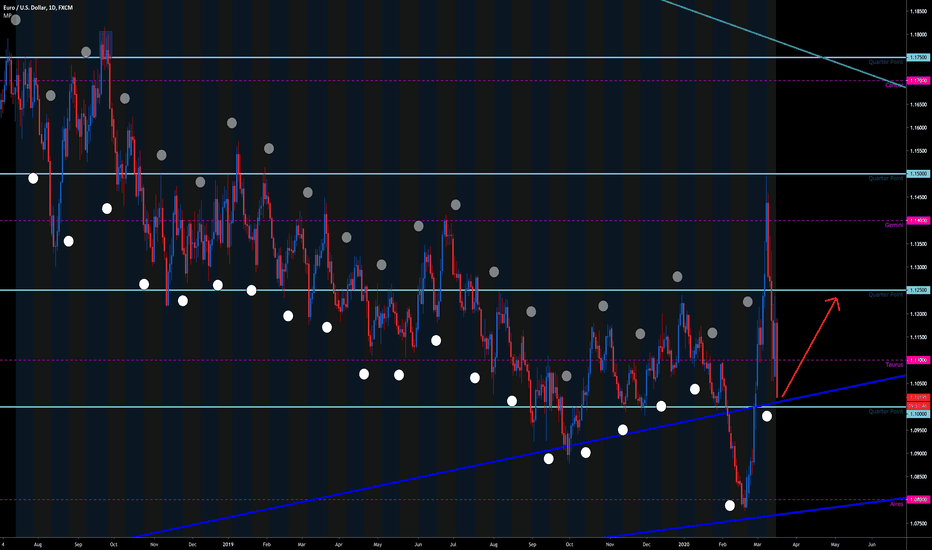Select Quarter Point label at 1.17500
This screenshot has height=550, width=932.
[886, 62]
